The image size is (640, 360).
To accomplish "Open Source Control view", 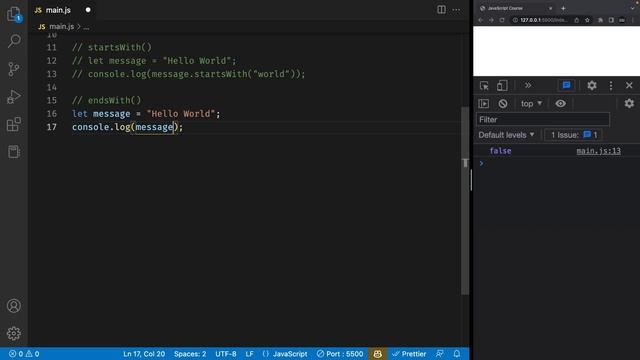I will [x=14, y=69].
